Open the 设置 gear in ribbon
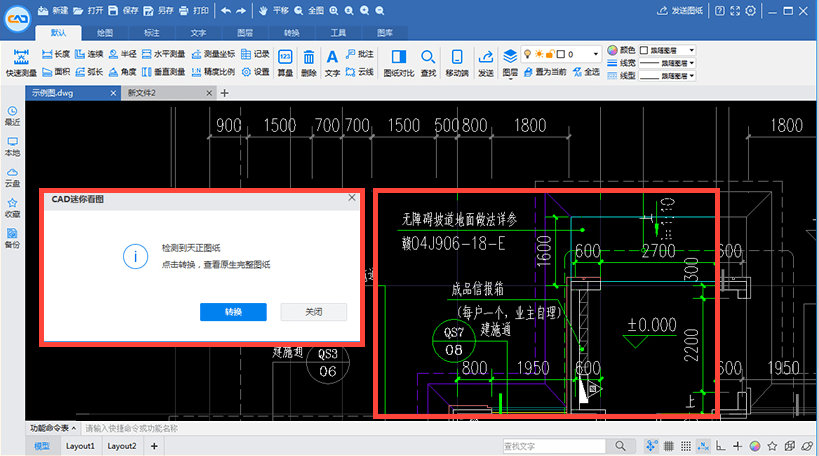This screenshot has width=819, height=456. pos(255,72)
